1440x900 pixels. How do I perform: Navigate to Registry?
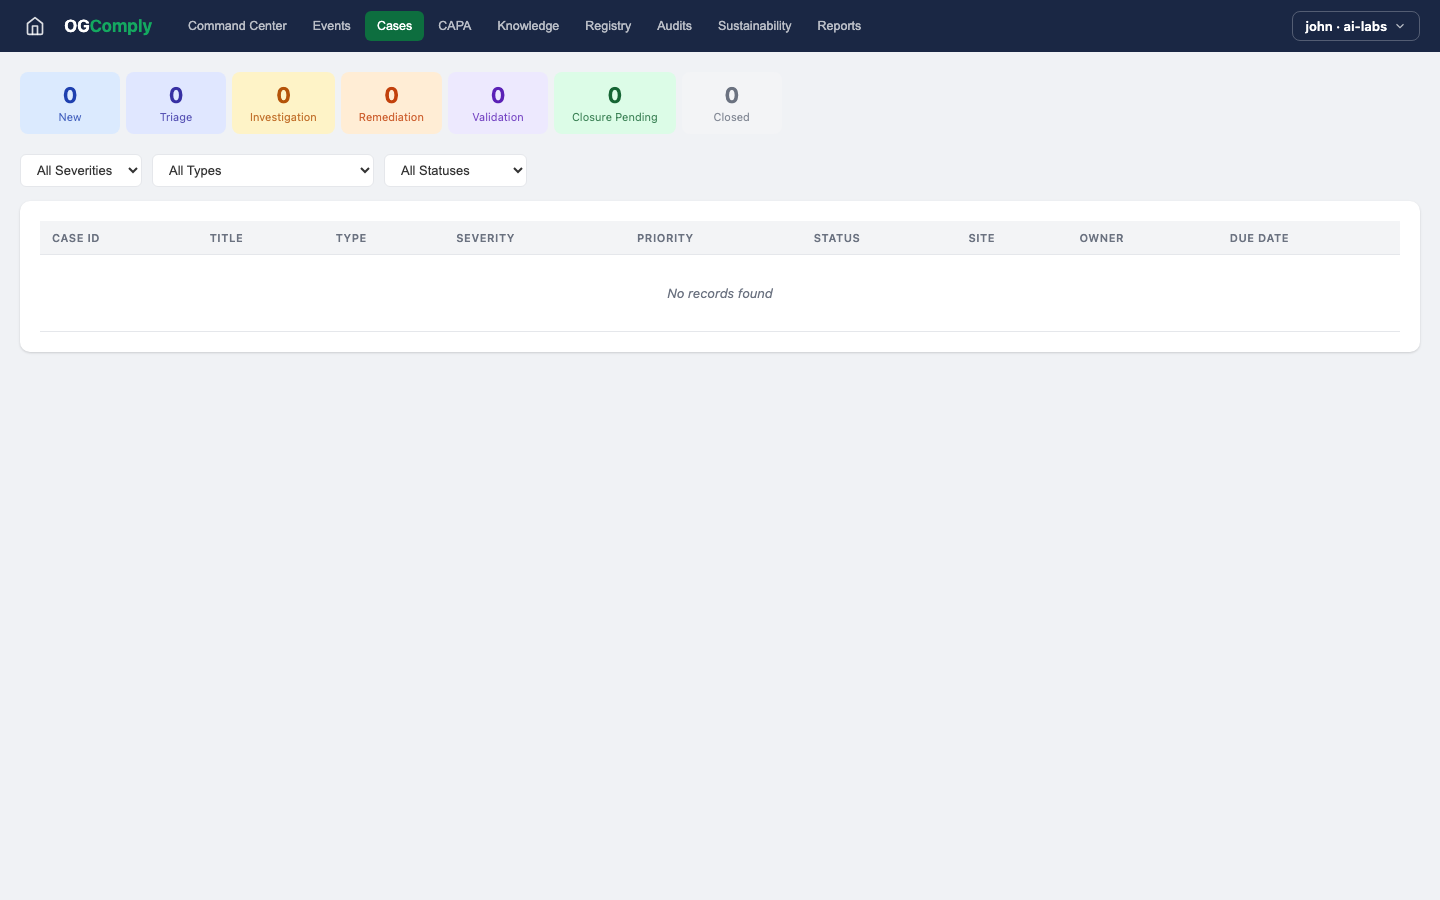coord(608,26)
